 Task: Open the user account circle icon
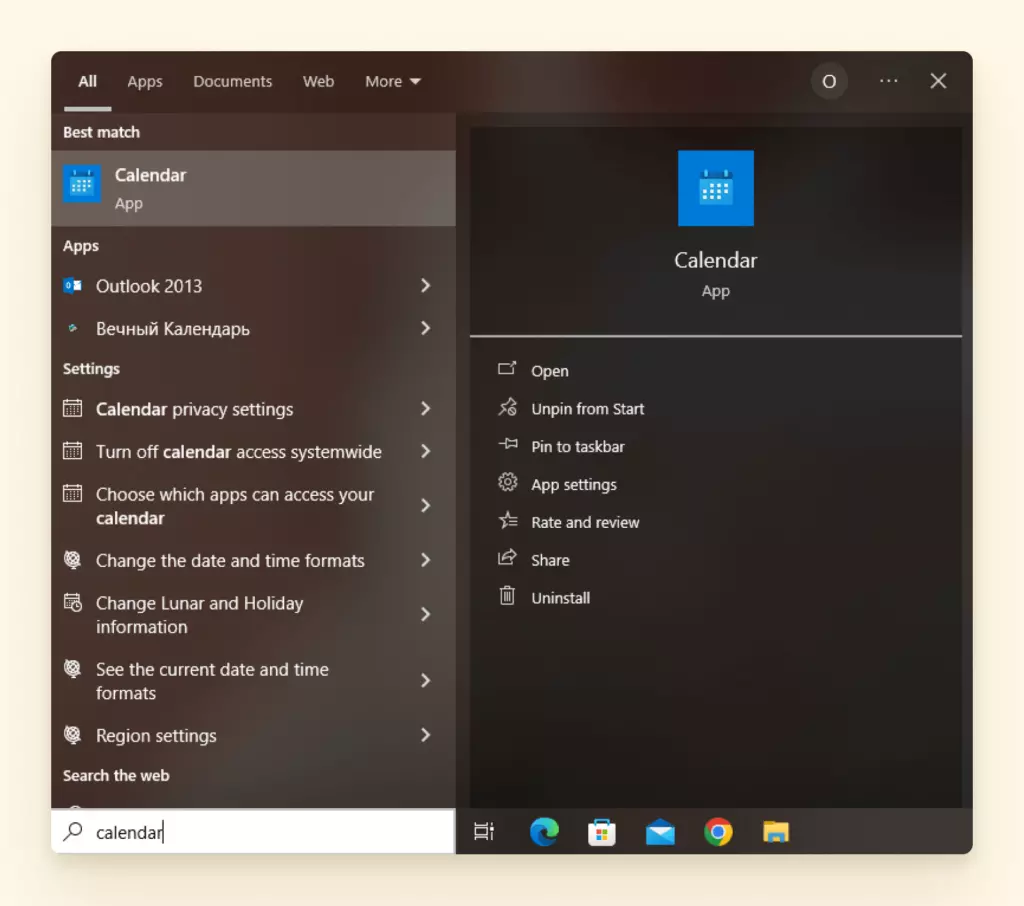(x=829, y=82)
